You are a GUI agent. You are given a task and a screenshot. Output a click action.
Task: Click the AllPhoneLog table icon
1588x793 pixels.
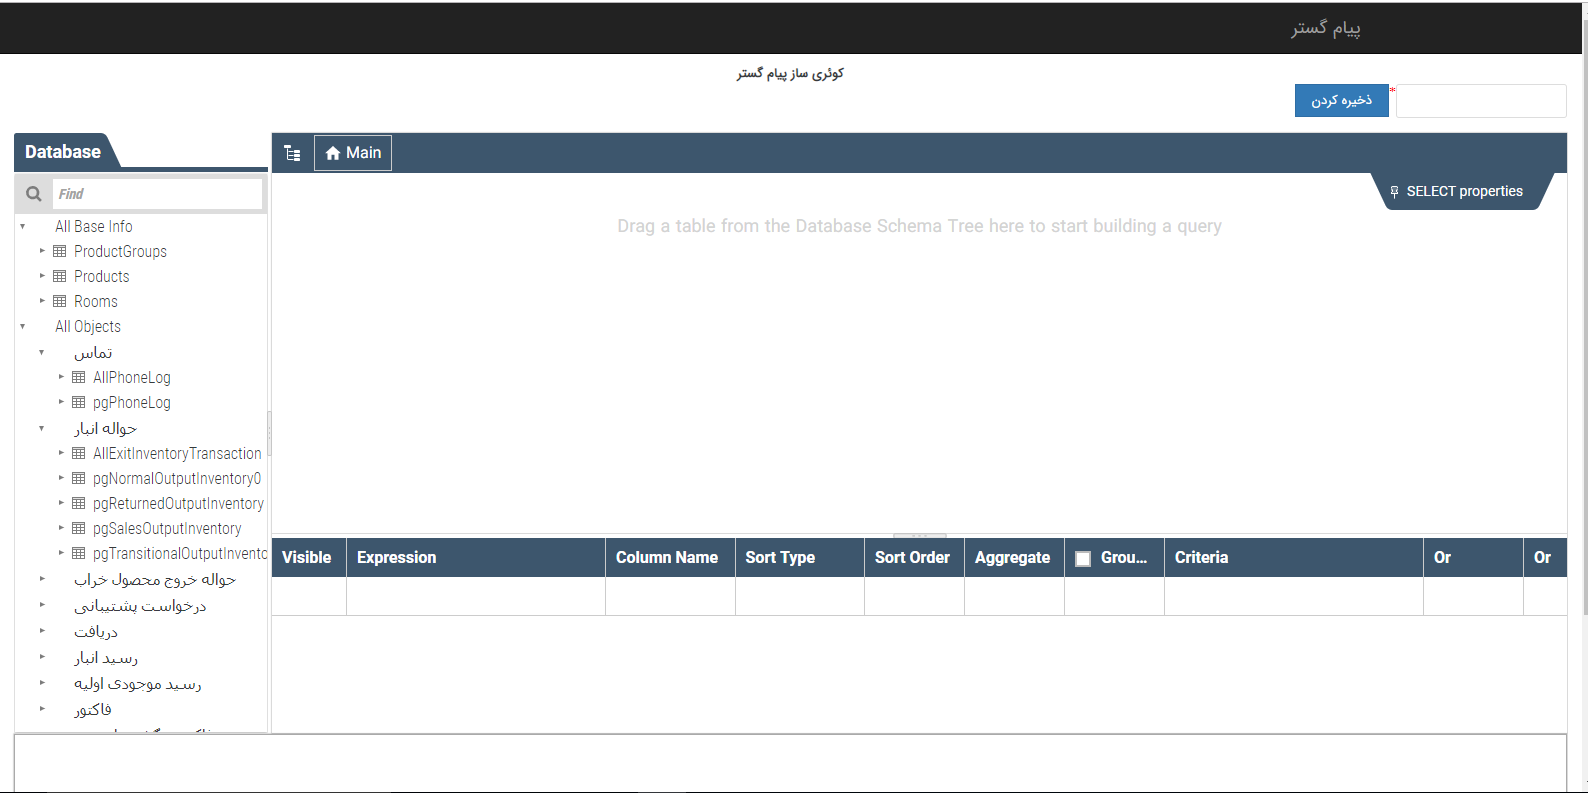pos(79,377)
